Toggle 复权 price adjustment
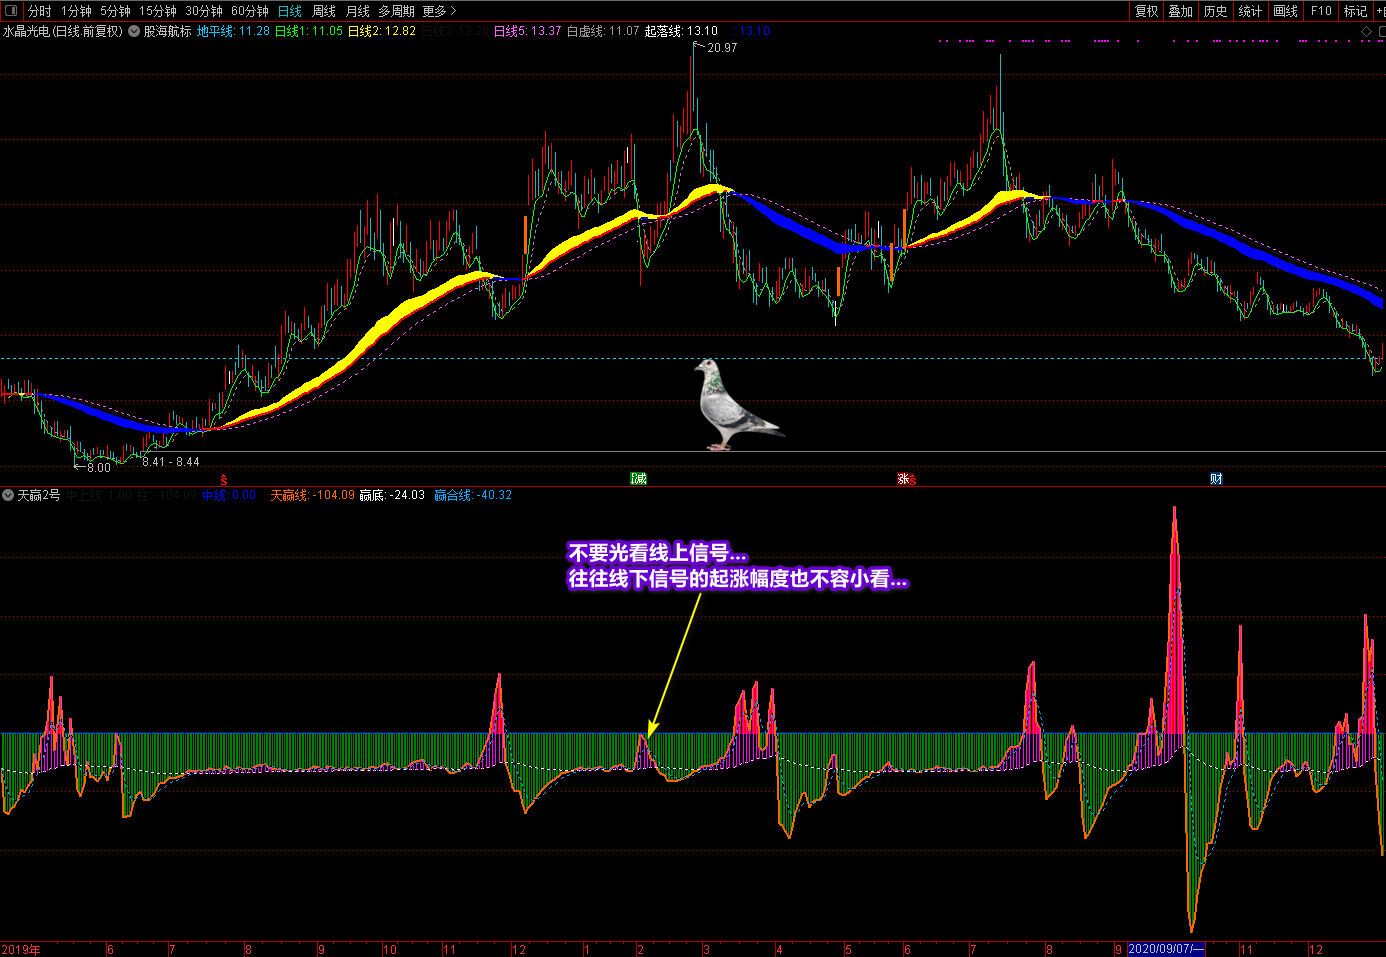The height and width of the screenshot is (957, 1386). point(1146,11)
